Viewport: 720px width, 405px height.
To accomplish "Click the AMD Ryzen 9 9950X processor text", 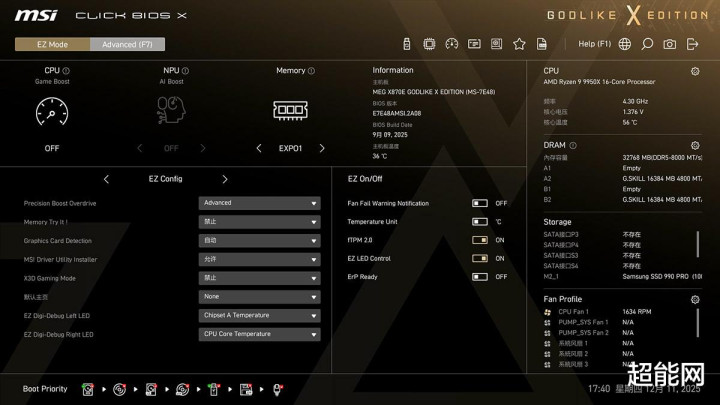I will tap(599, 82).
